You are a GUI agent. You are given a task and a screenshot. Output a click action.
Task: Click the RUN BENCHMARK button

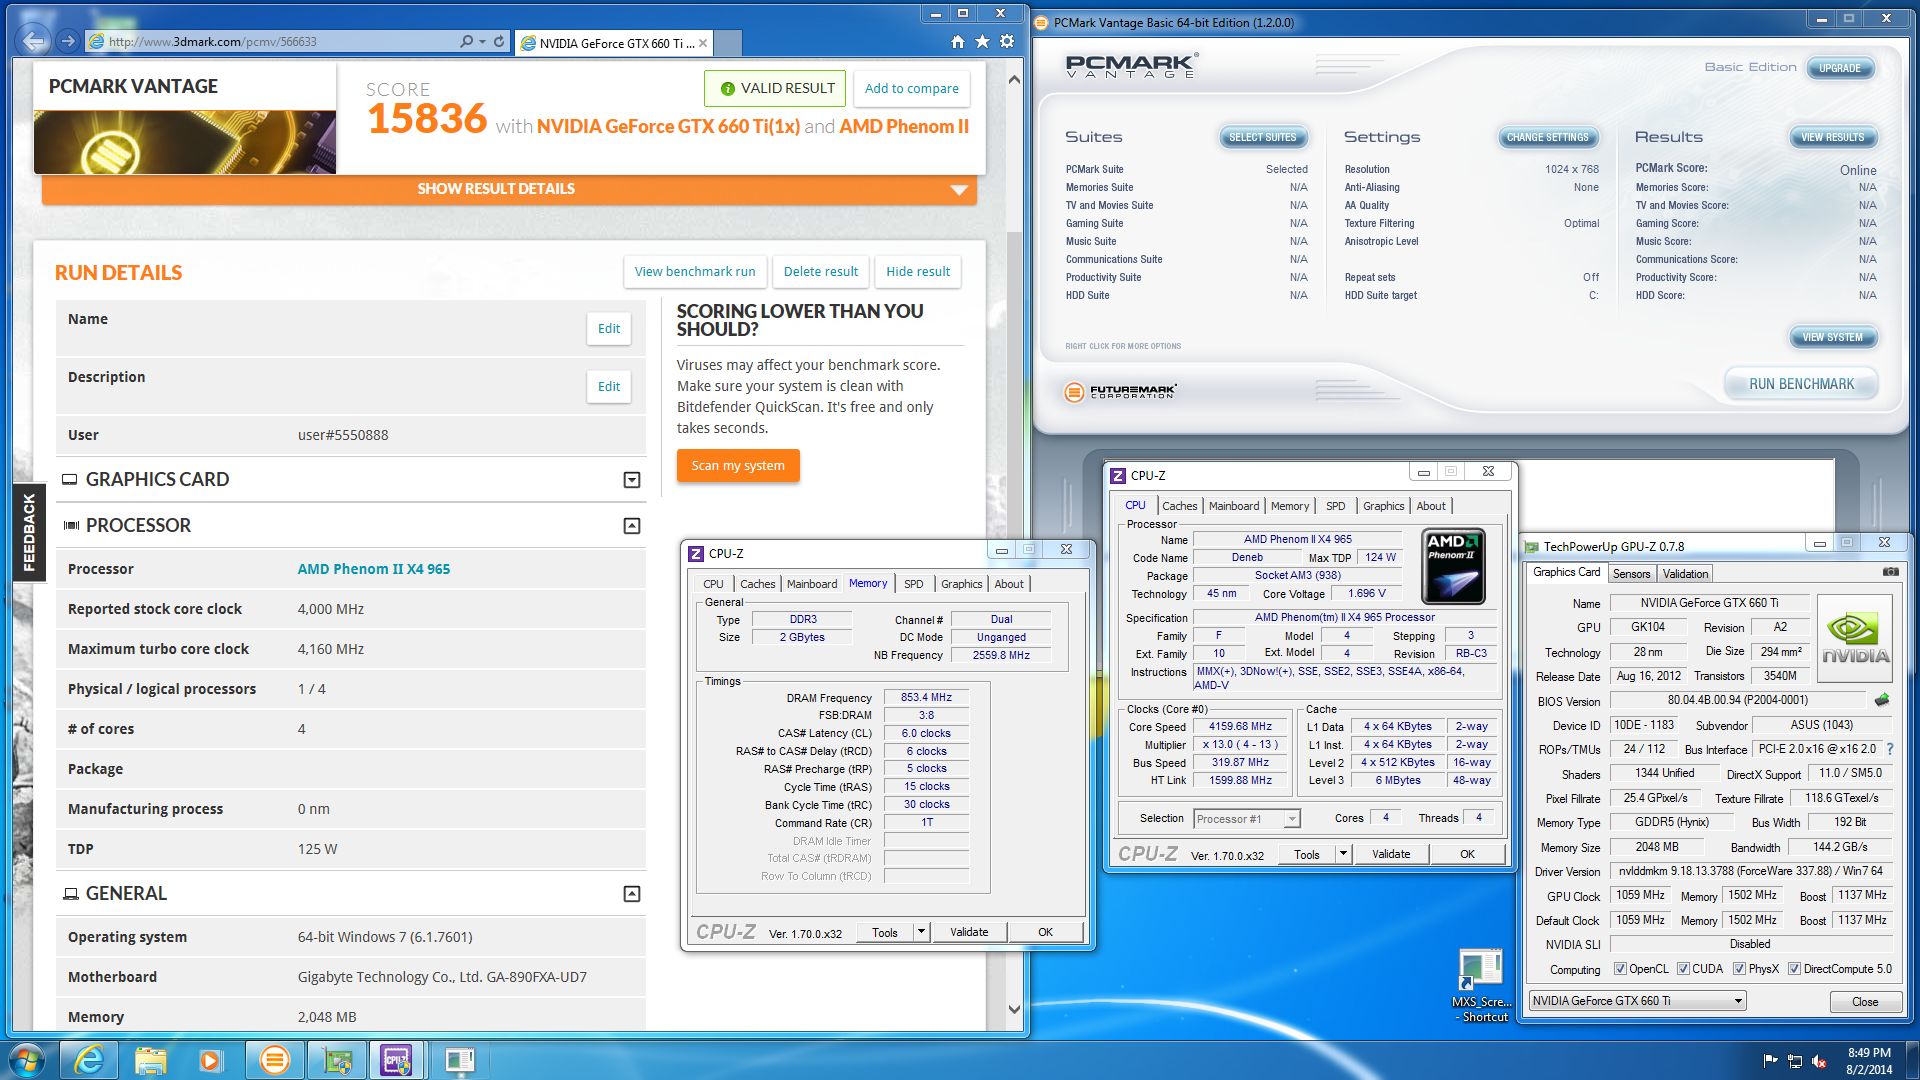1801,384
